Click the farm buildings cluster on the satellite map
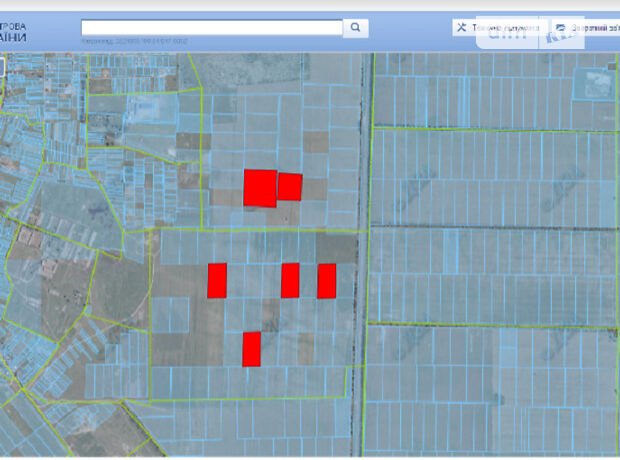The width and height of the screenshot is (620, 460). point(597,80)
